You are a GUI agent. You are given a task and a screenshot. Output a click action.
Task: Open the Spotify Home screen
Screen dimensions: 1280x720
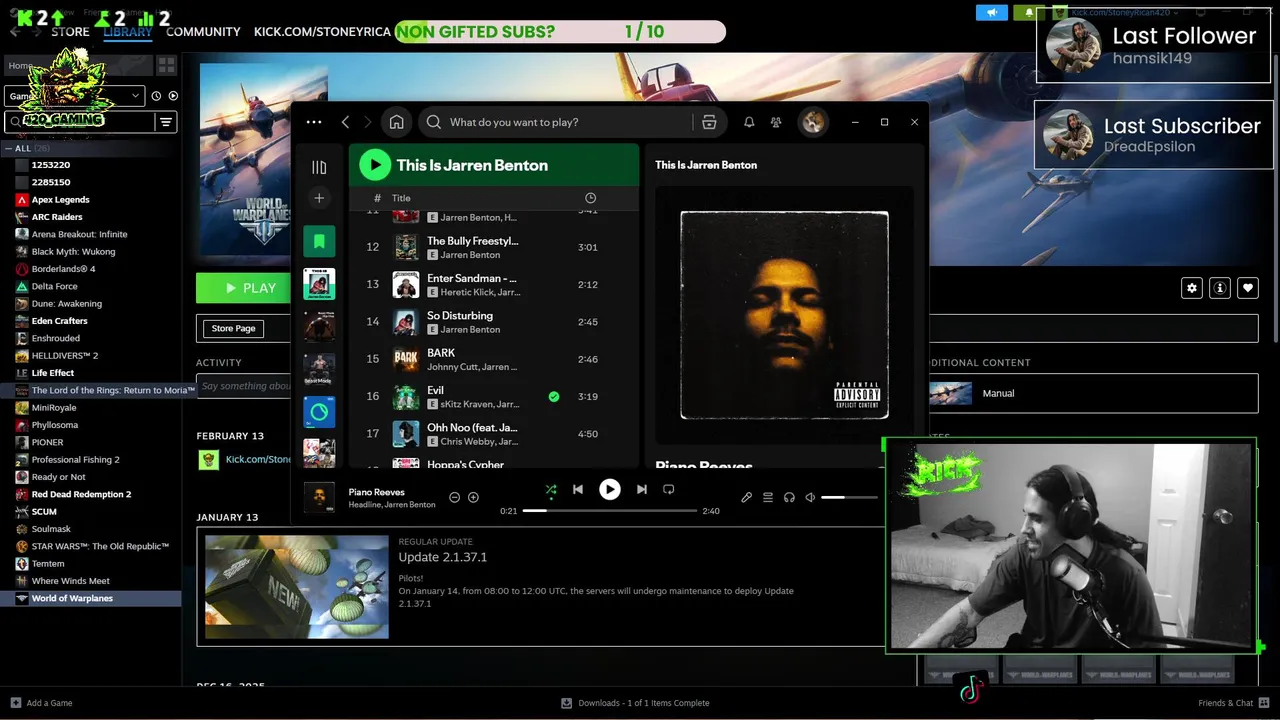click(x=396, y=122)
